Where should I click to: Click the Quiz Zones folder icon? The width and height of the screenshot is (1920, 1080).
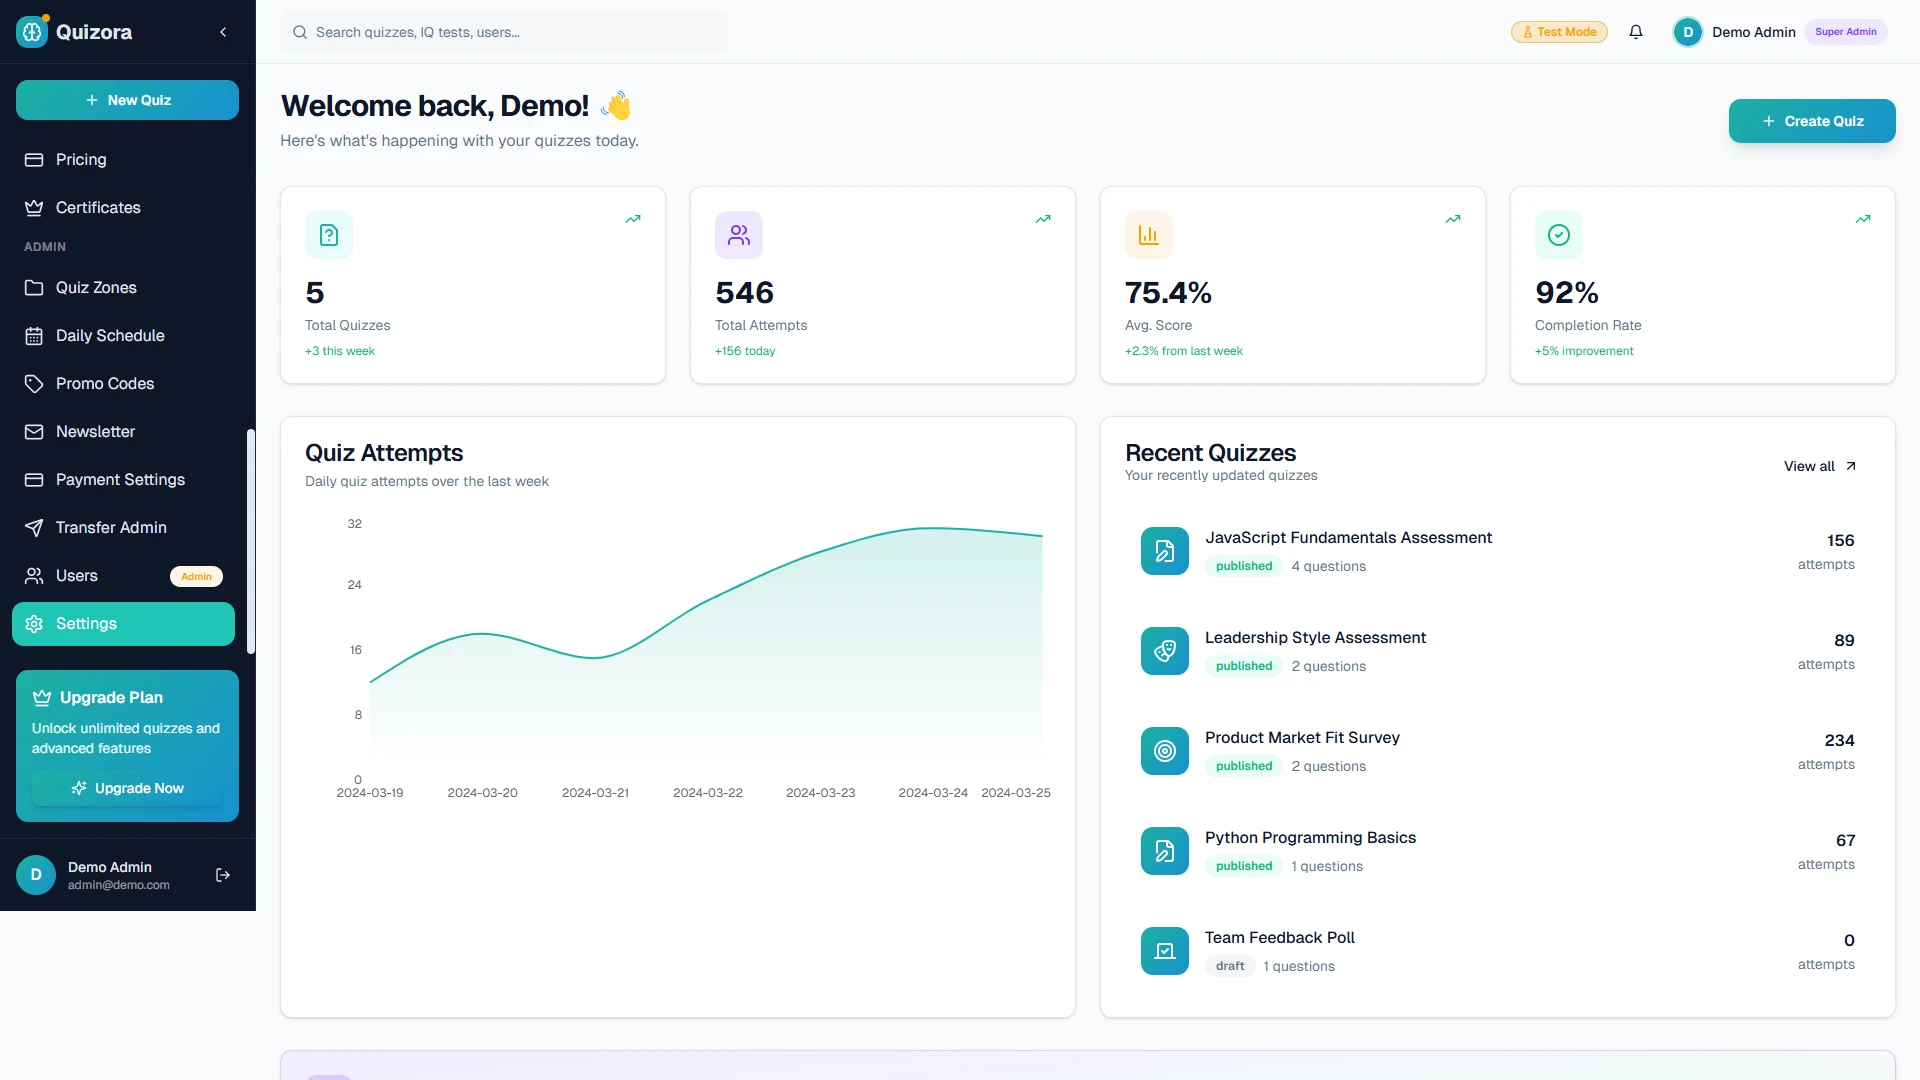(x=34, y=288)
